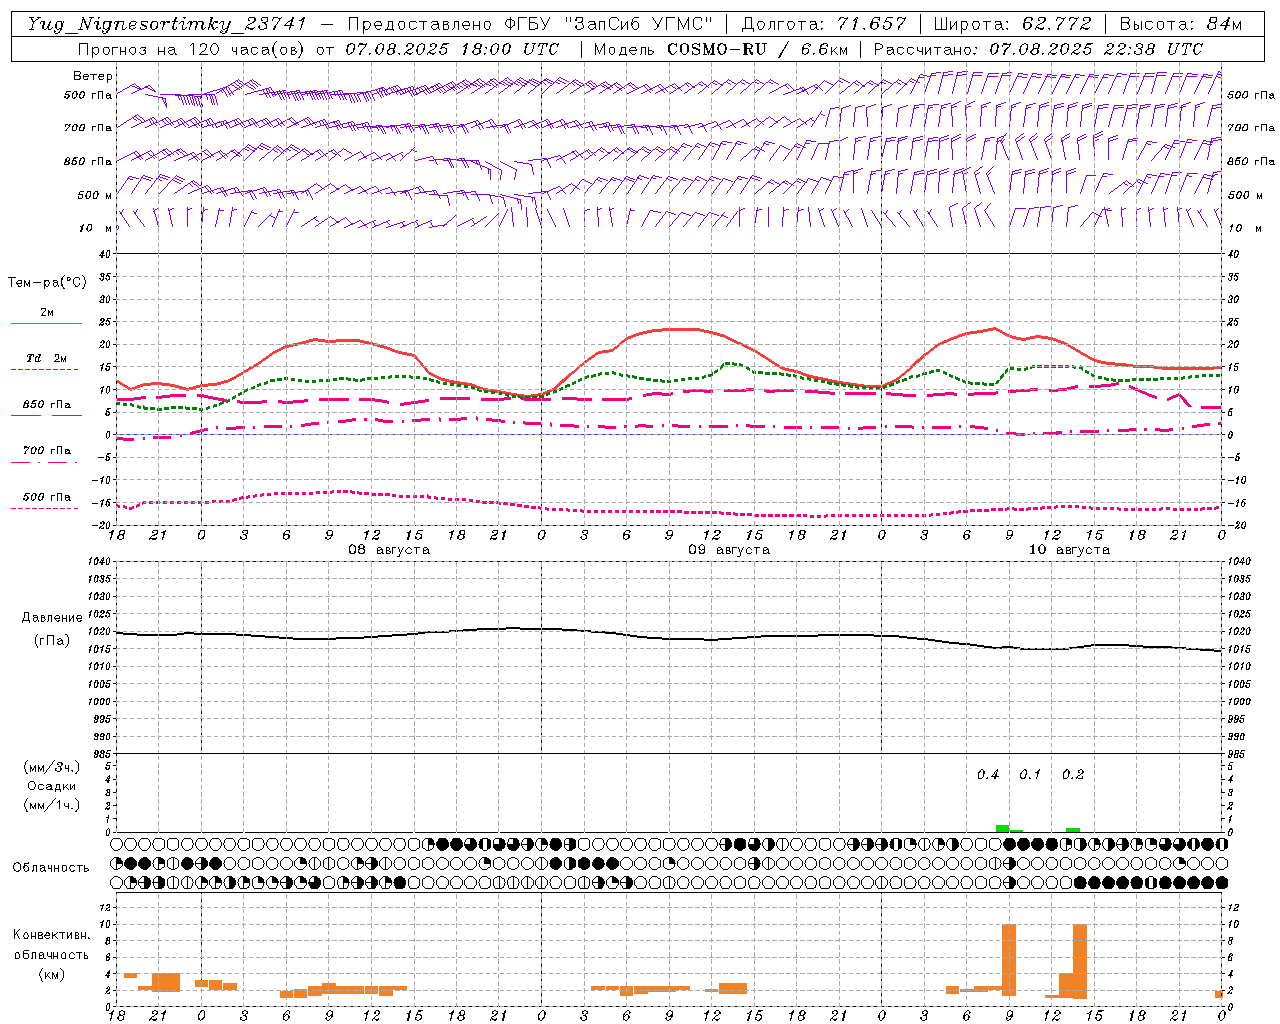The image size is (1280, 1024).
Task: Click the Облачность cloud cover label
Action: click(x=51, y=868)
